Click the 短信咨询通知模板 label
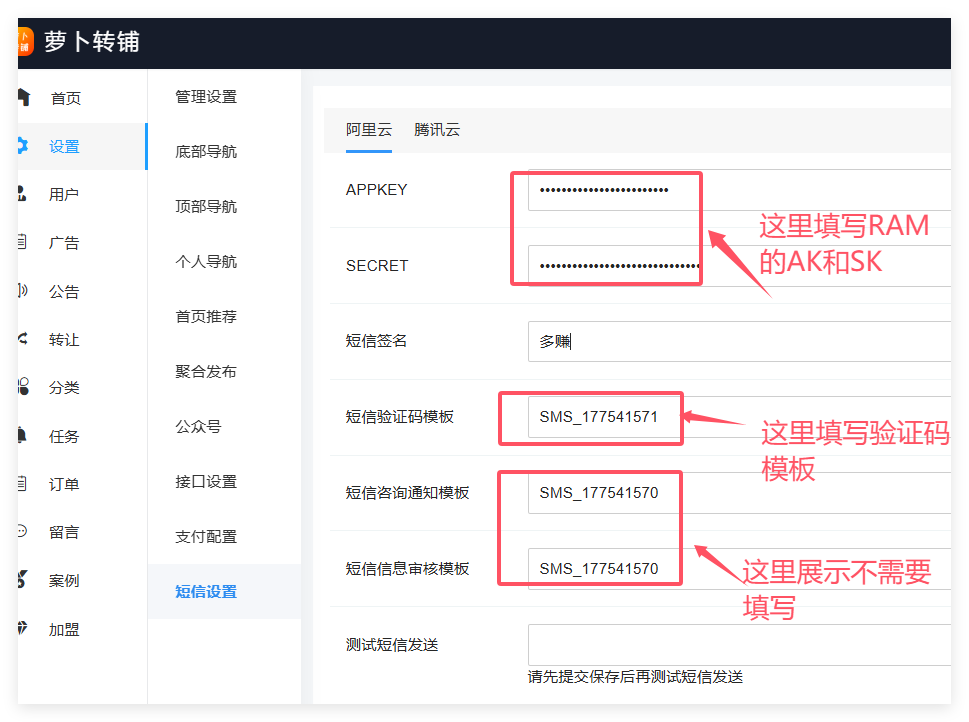This screenshot has height=722, width=969. [407, 493]
